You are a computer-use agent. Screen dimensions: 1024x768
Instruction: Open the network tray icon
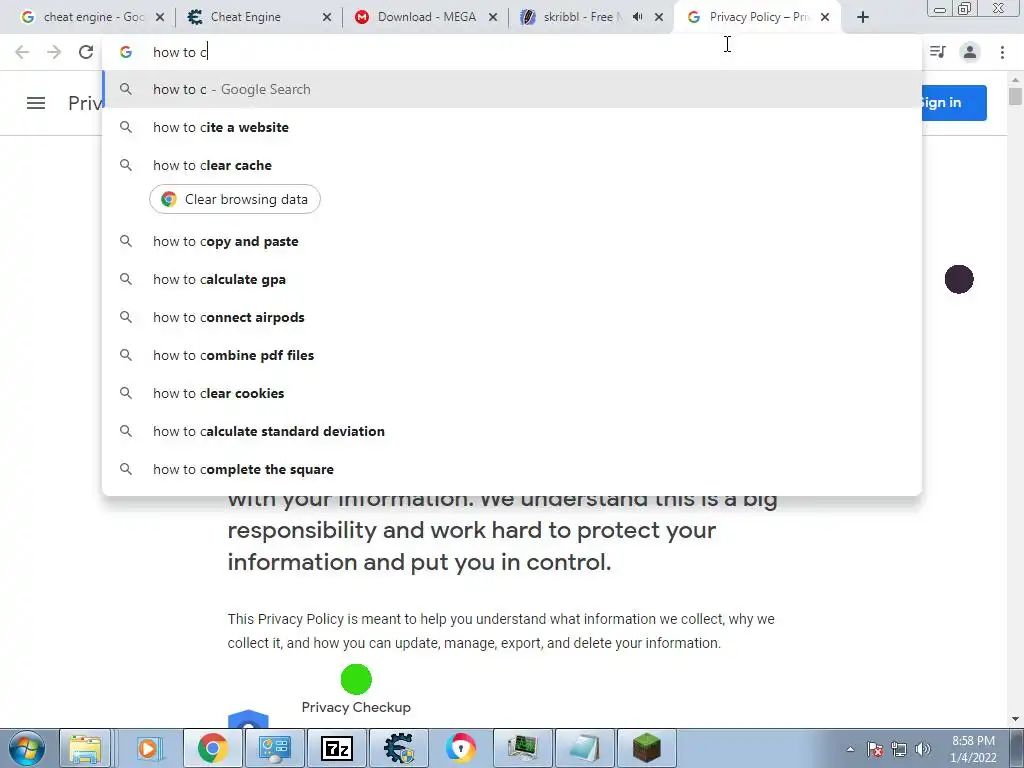tap(899, 749)
